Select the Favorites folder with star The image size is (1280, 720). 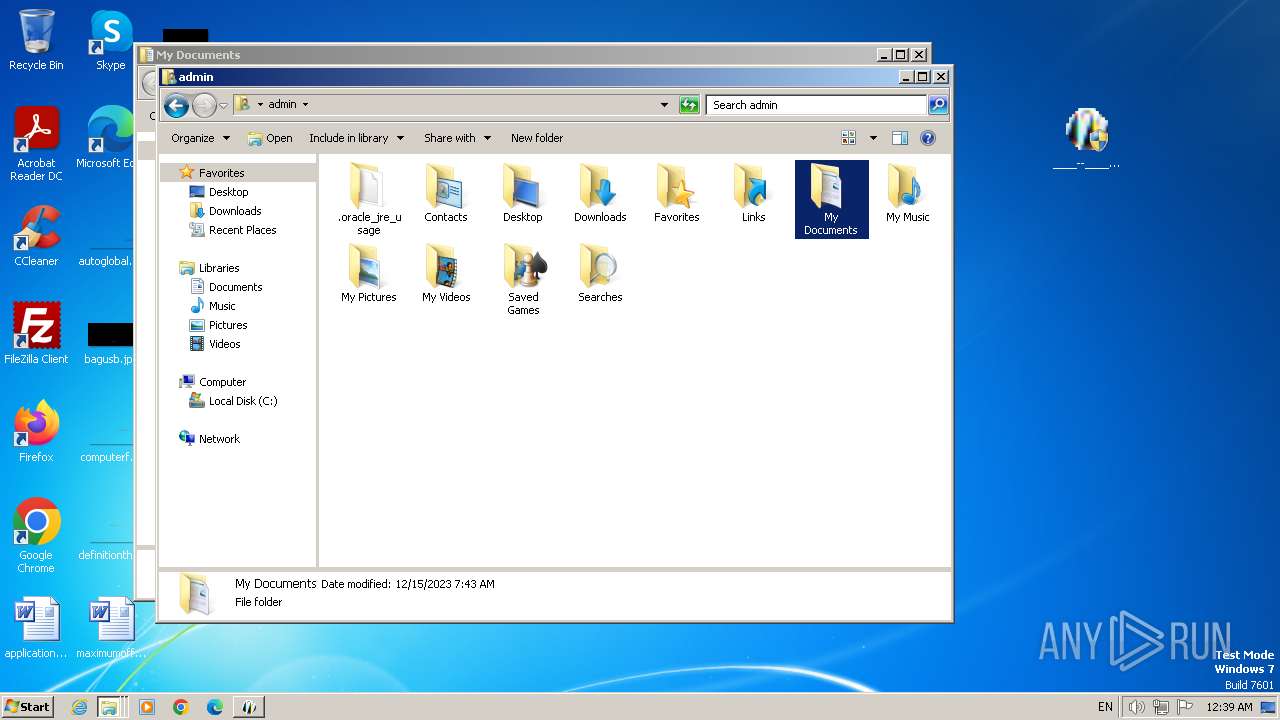point(677,193)
